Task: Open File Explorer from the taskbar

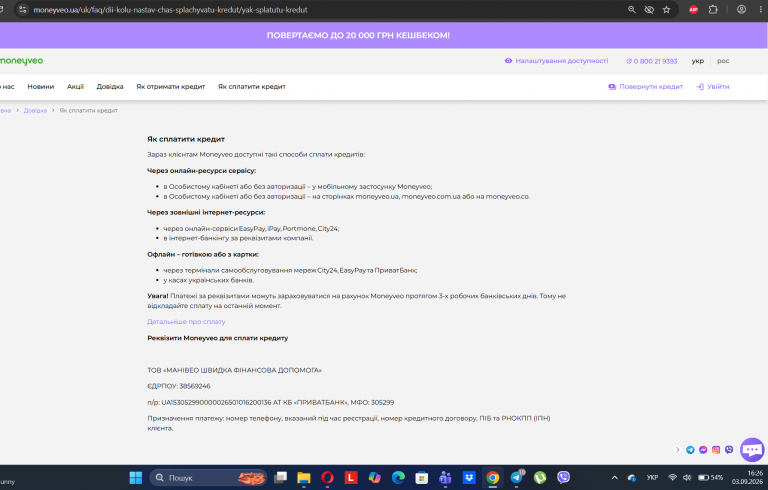Action: point(304,477)
